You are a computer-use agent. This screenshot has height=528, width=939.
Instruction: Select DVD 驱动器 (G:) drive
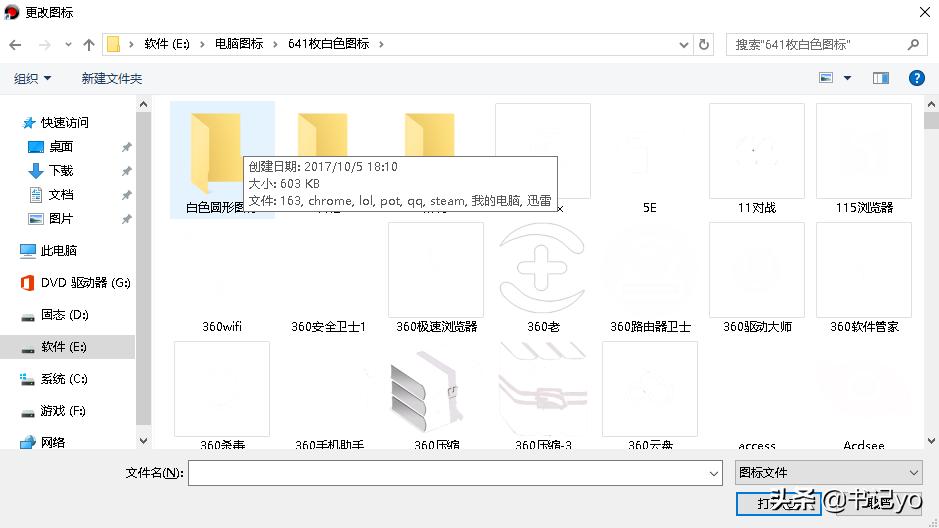(85, 283)
